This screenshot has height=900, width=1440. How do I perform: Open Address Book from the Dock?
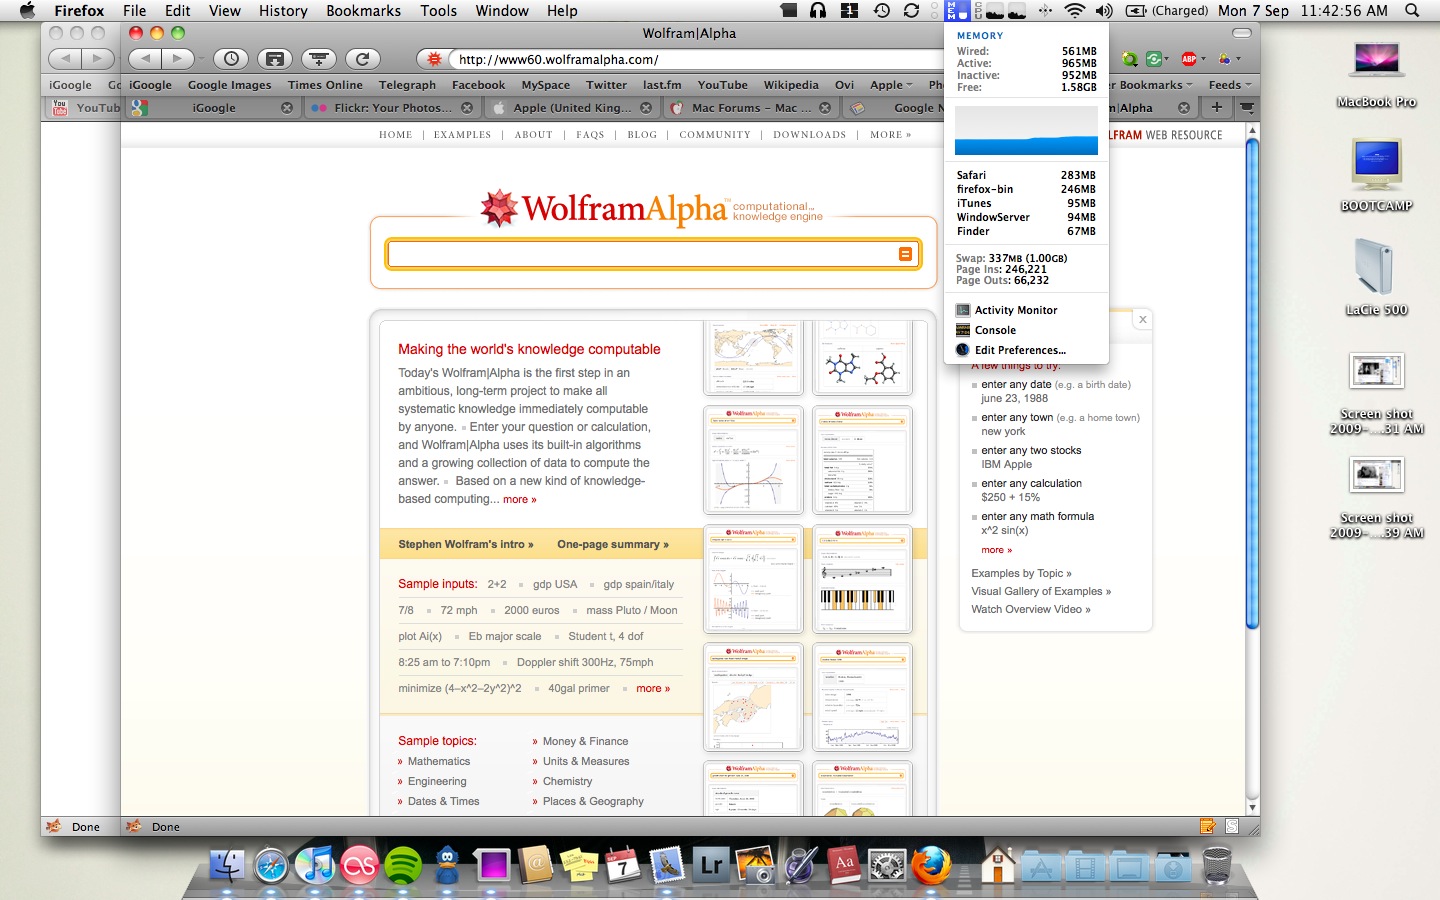536,866
